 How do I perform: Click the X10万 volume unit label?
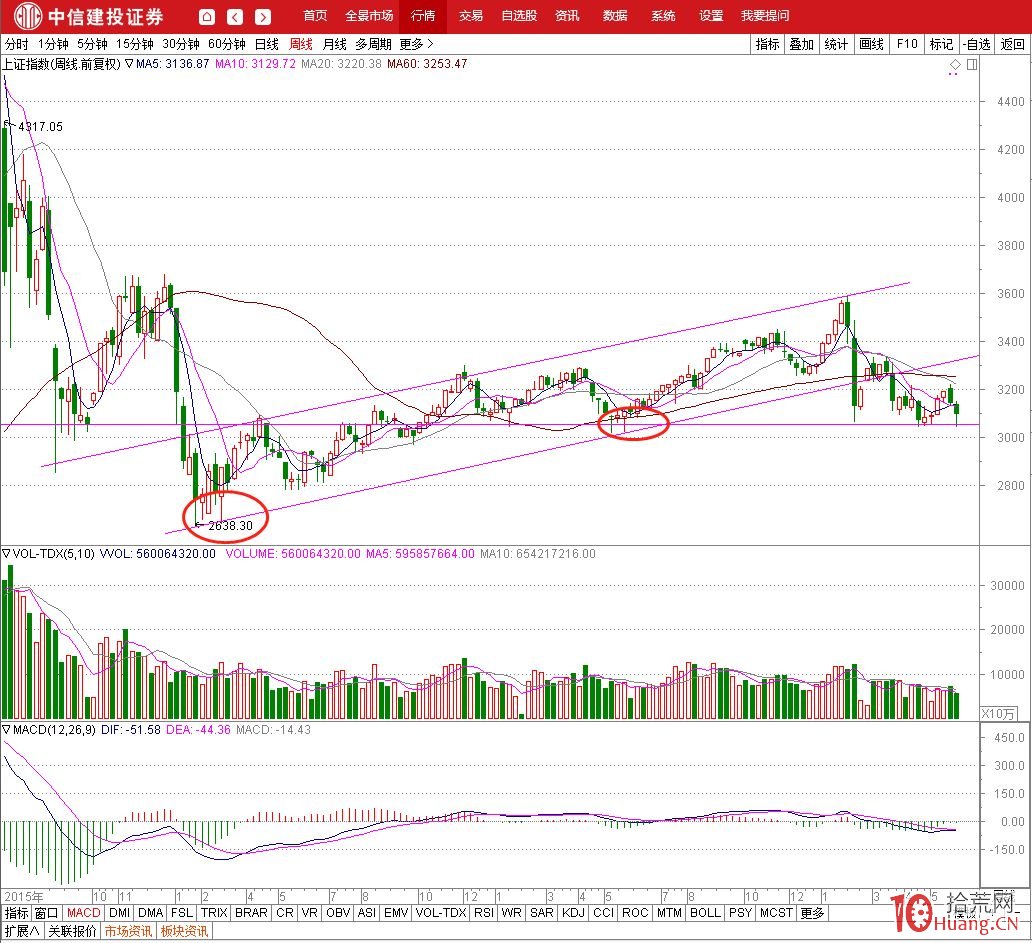[998, 713]
